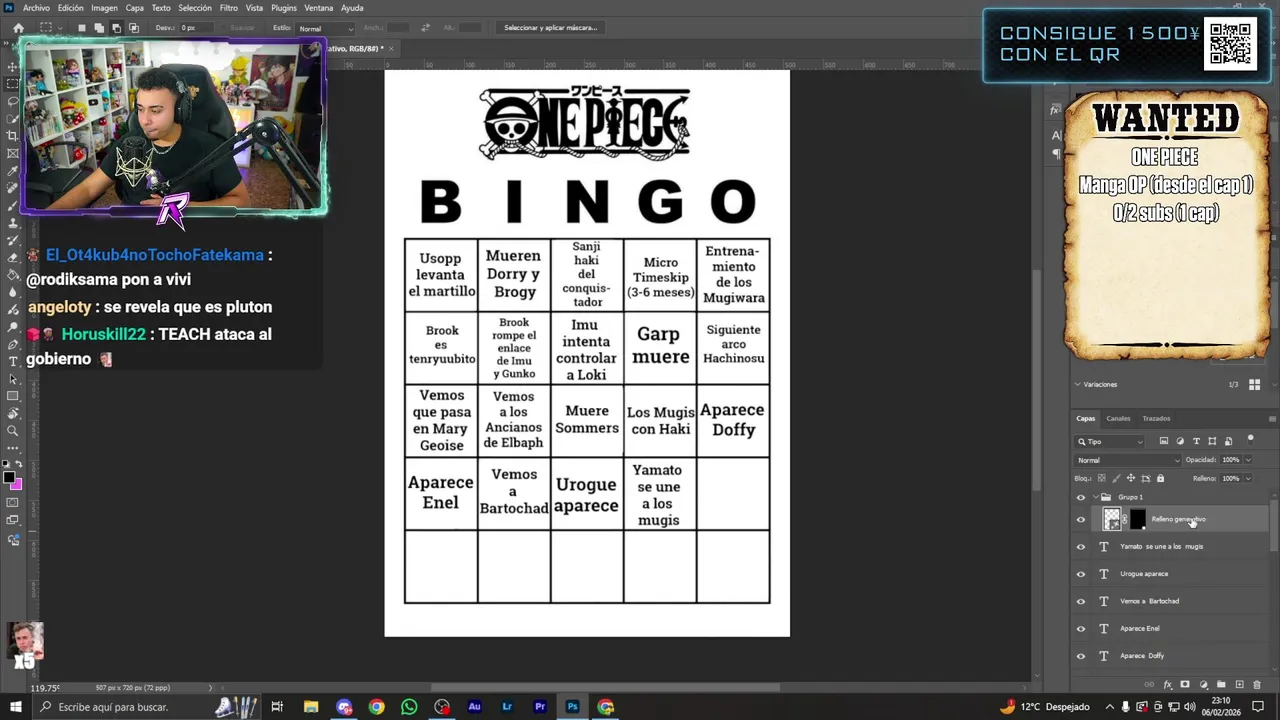This screenshot has height=720, width=1280.
Task: Open Windows Start button
Action: click(14, 707)
